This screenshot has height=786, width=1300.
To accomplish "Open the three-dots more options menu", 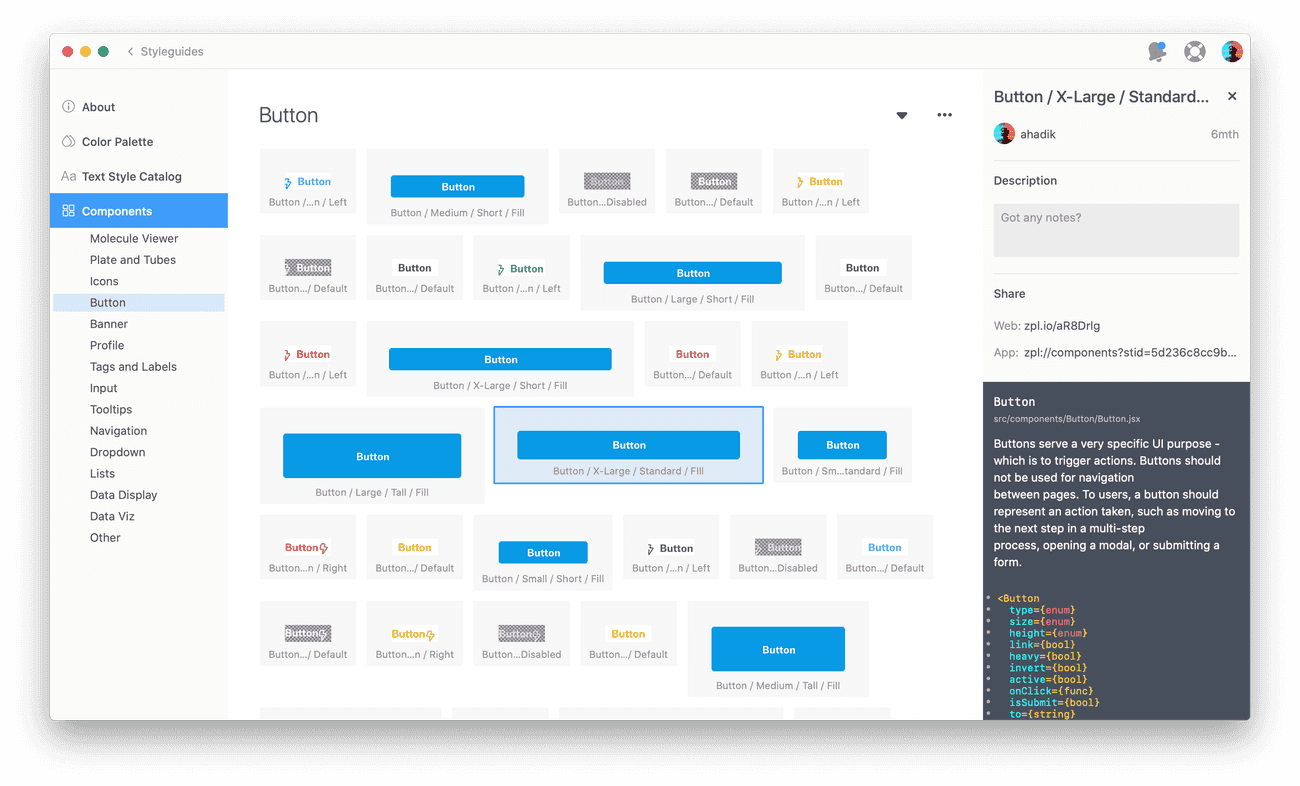I will pyautogui.click(x=944, y=115).
